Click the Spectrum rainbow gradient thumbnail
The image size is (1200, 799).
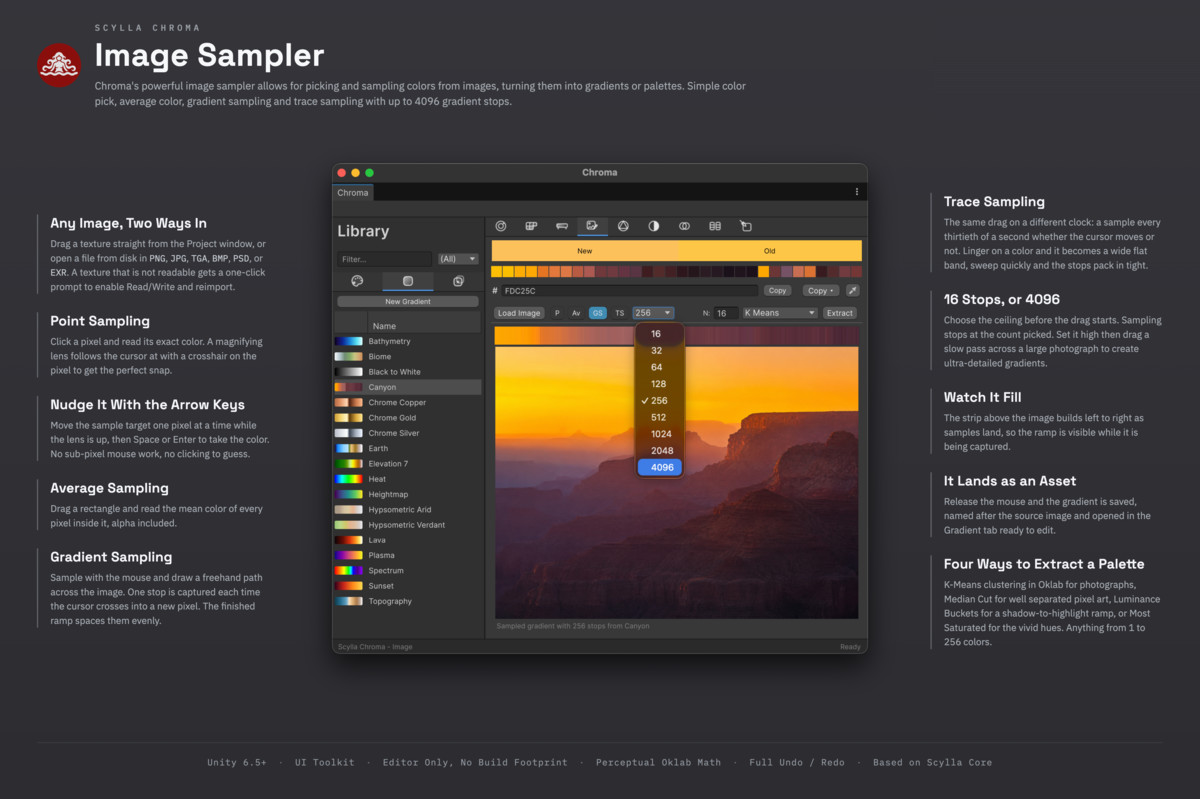point(348,570)
